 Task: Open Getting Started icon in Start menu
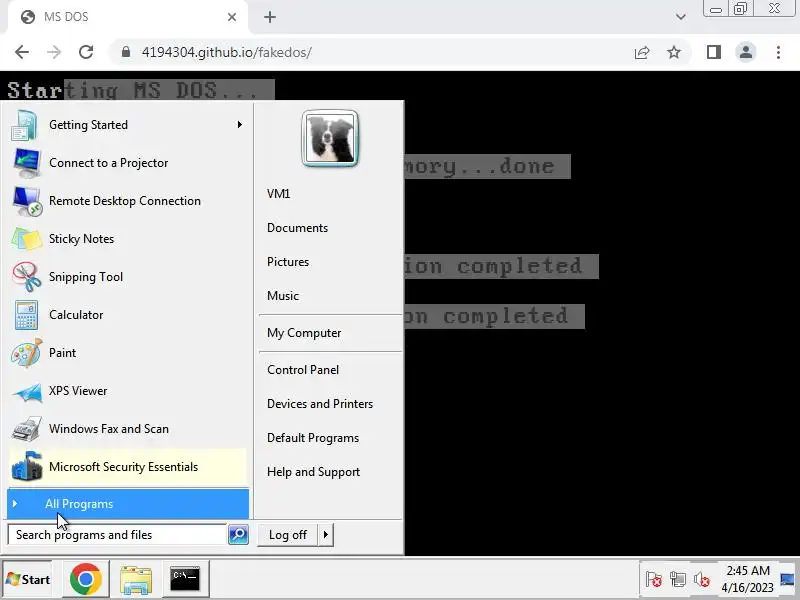pos(24,125)
